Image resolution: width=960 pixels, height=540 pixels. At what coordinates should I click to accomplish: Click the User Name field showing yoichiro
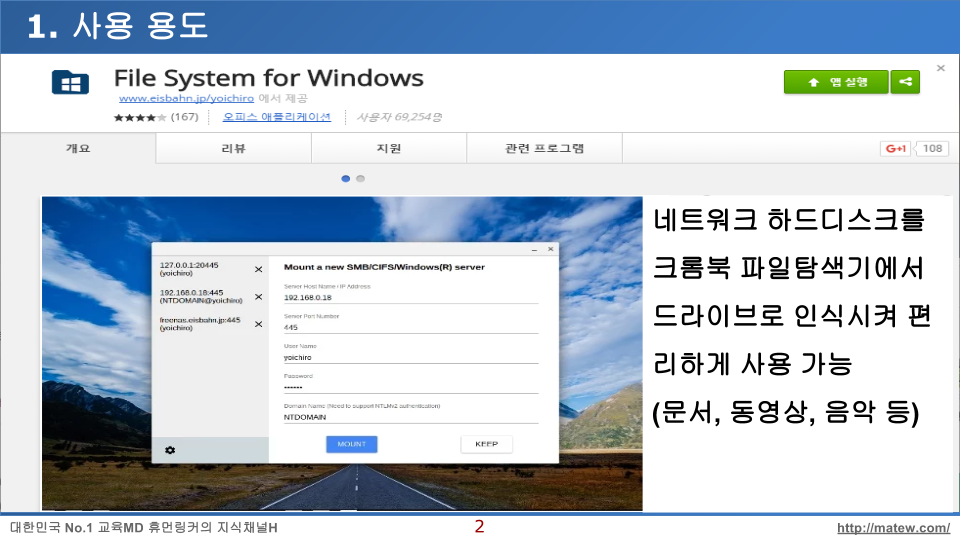tap(411, 358)
